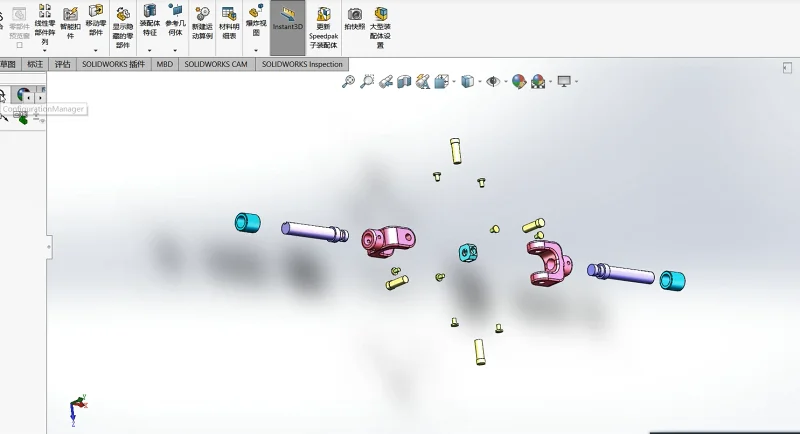Switch to 草图 (Sketch) tab
The image size is (800, 434).
[9, 64]
